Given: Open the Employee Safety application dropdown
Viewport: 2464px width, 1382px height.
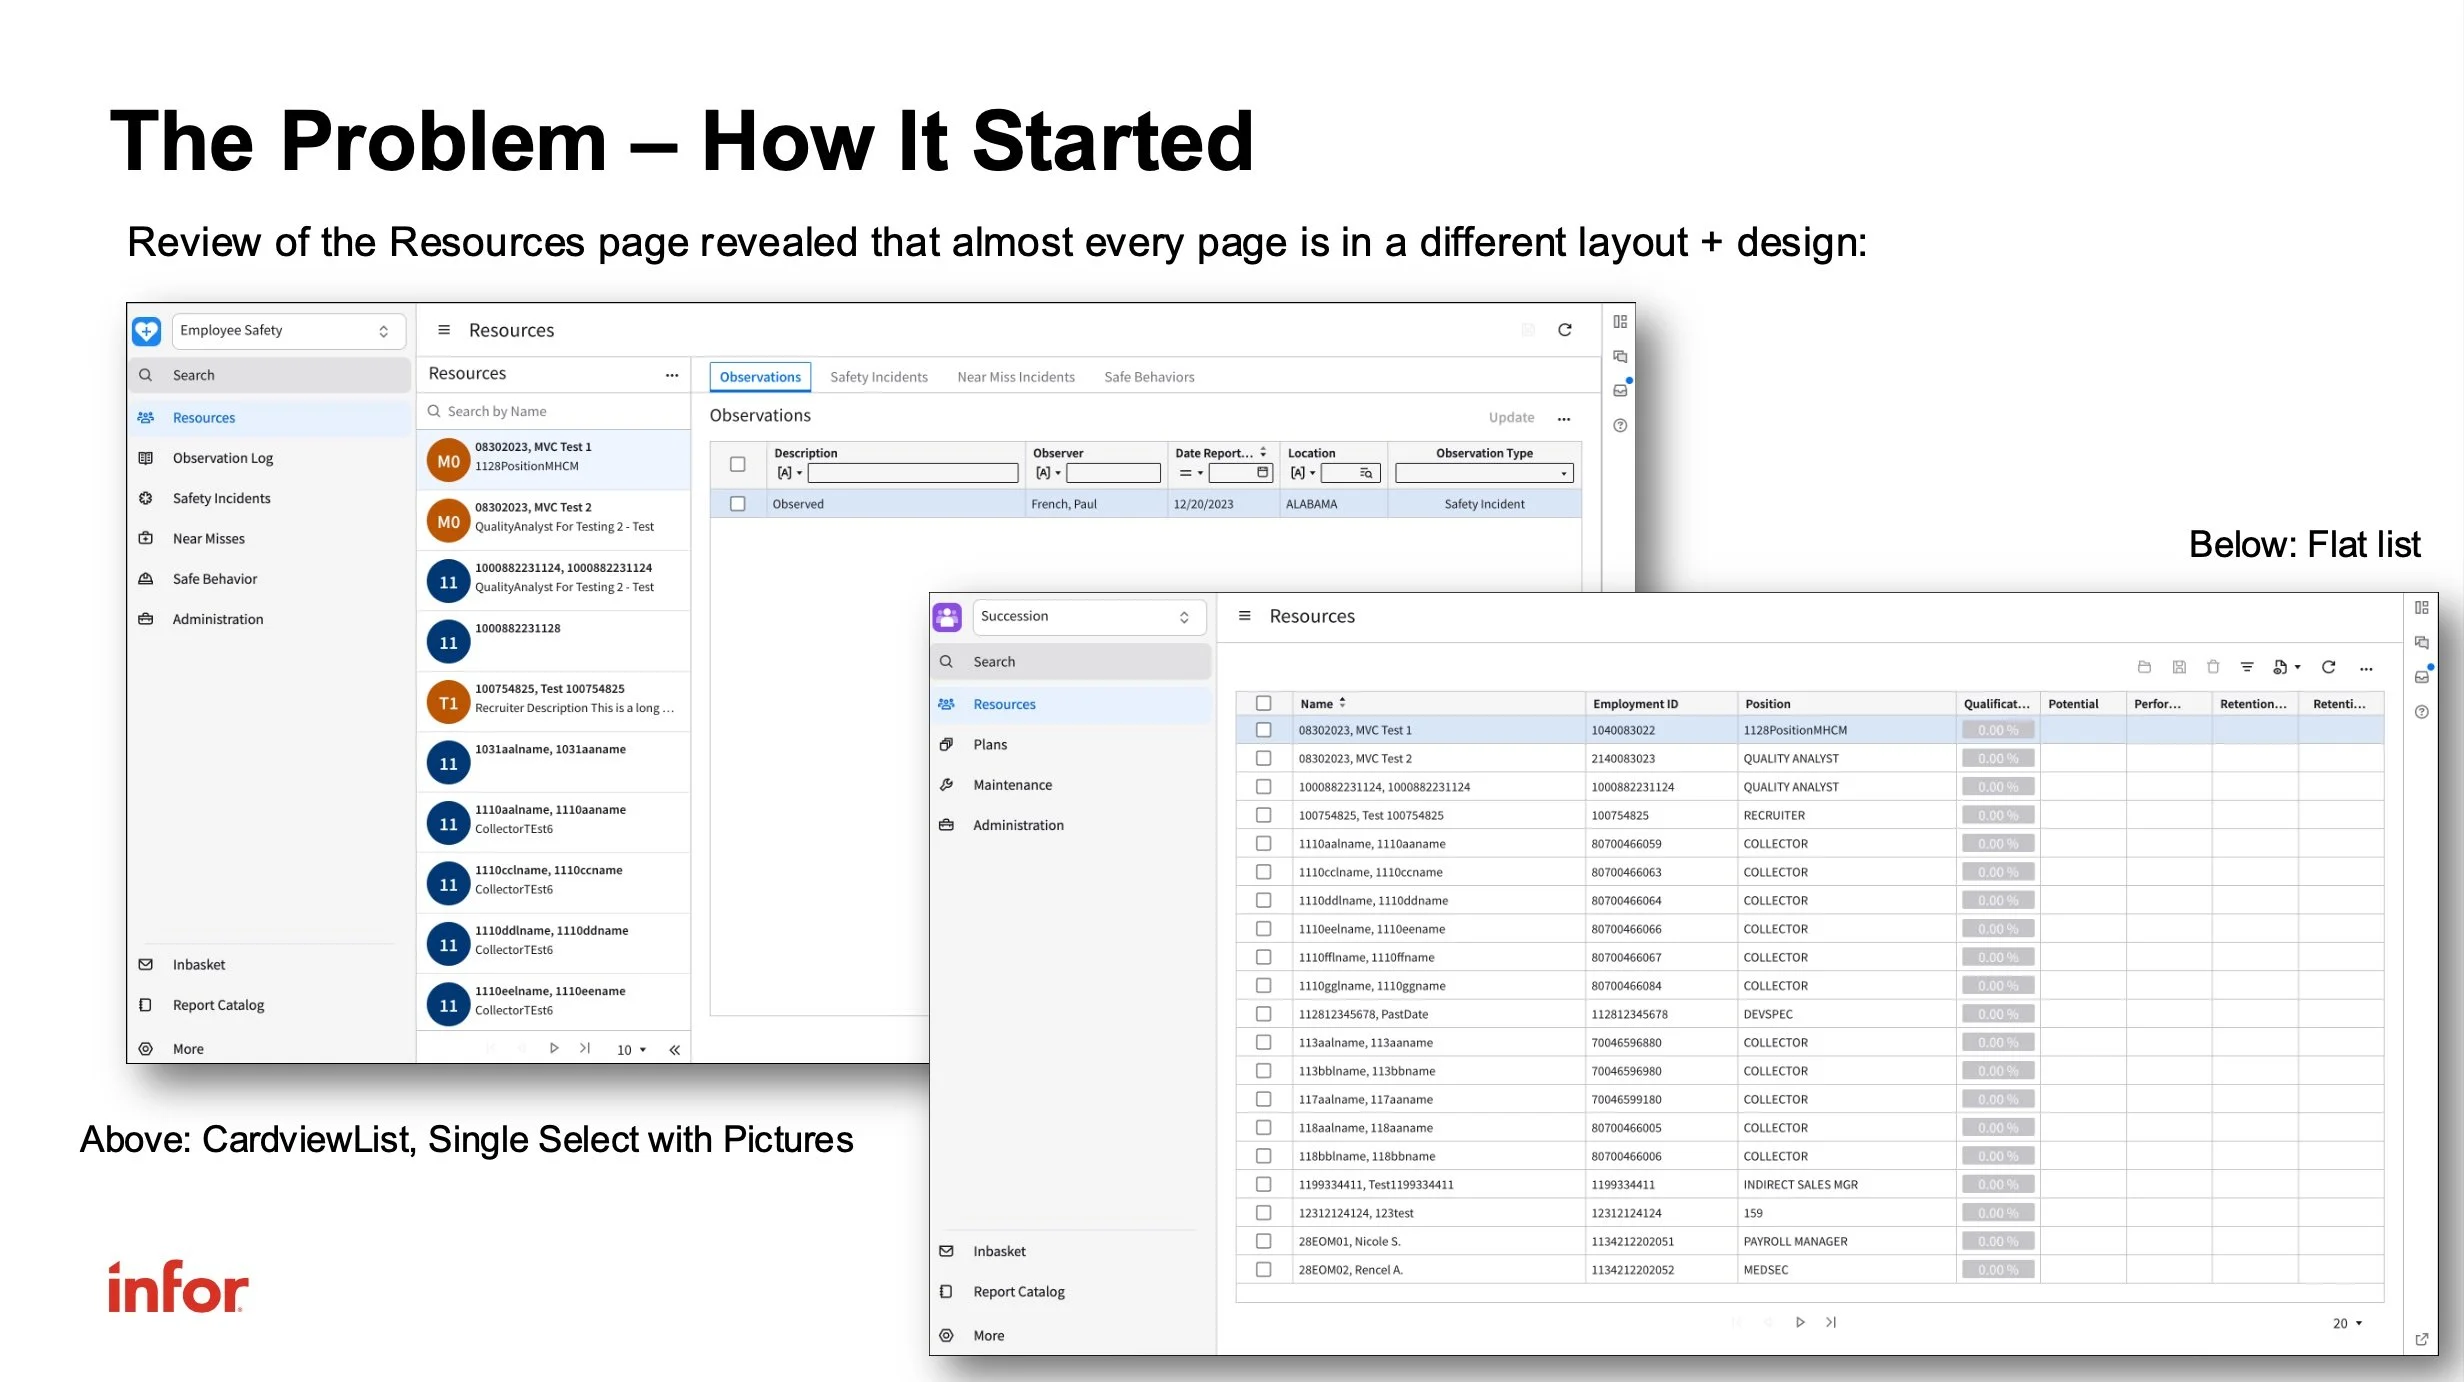Looking at the screenshot, I should [x=287, y=330].
